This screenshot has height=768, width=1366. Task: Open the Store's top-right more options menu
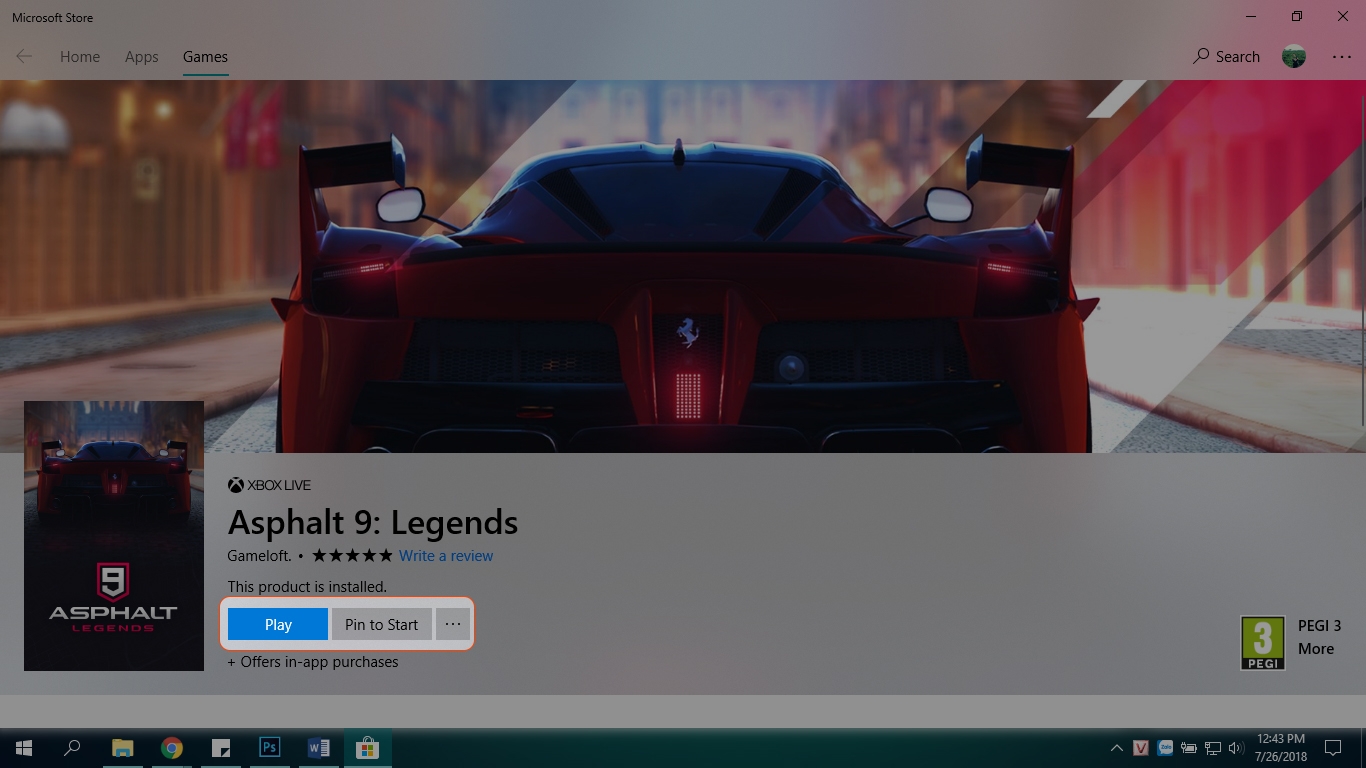tap(1342, 57)
